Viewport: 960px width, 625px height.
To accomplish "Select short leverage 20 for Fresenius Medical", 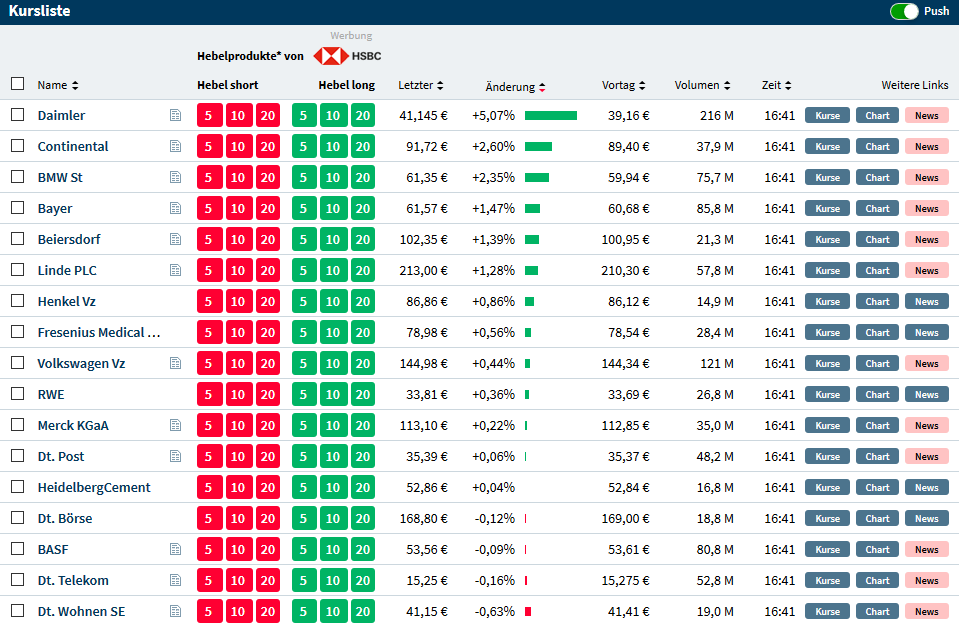I will pyautogui.click(x=268, y=332).
